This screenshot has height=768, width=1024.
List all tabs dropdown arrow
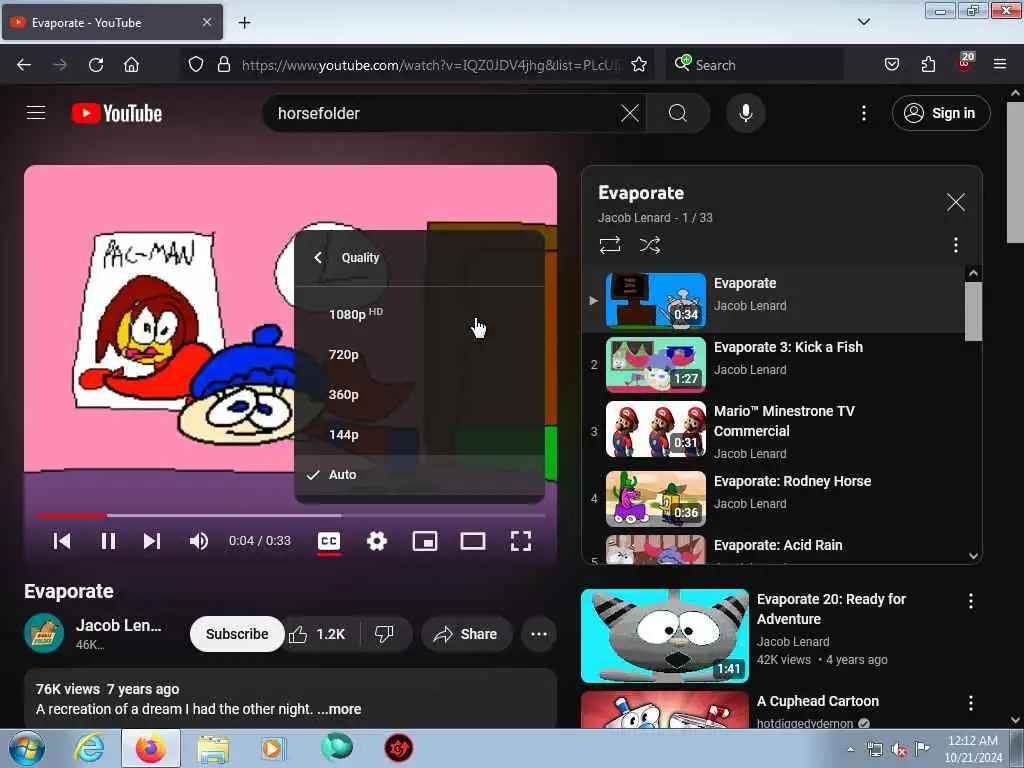(863, 22)
